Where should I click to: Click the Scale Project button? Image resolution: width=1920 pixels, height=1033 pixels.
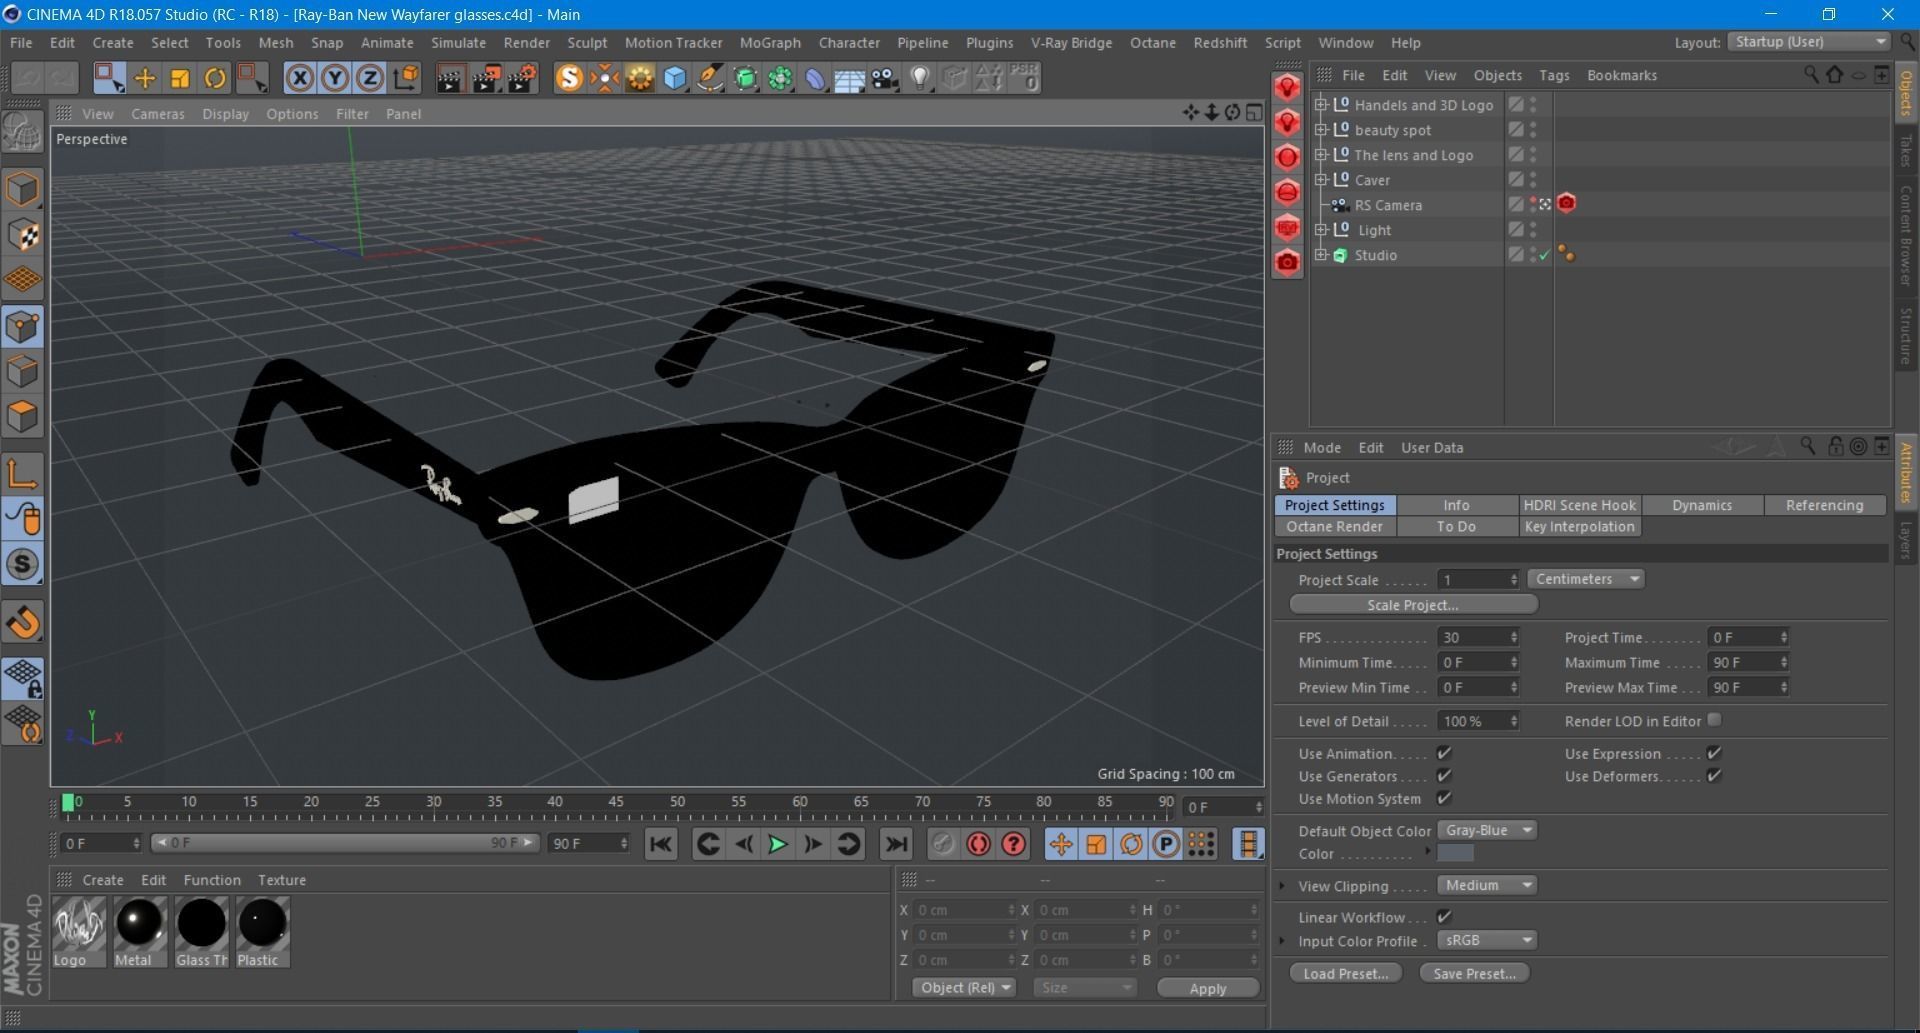(1413, 605)
